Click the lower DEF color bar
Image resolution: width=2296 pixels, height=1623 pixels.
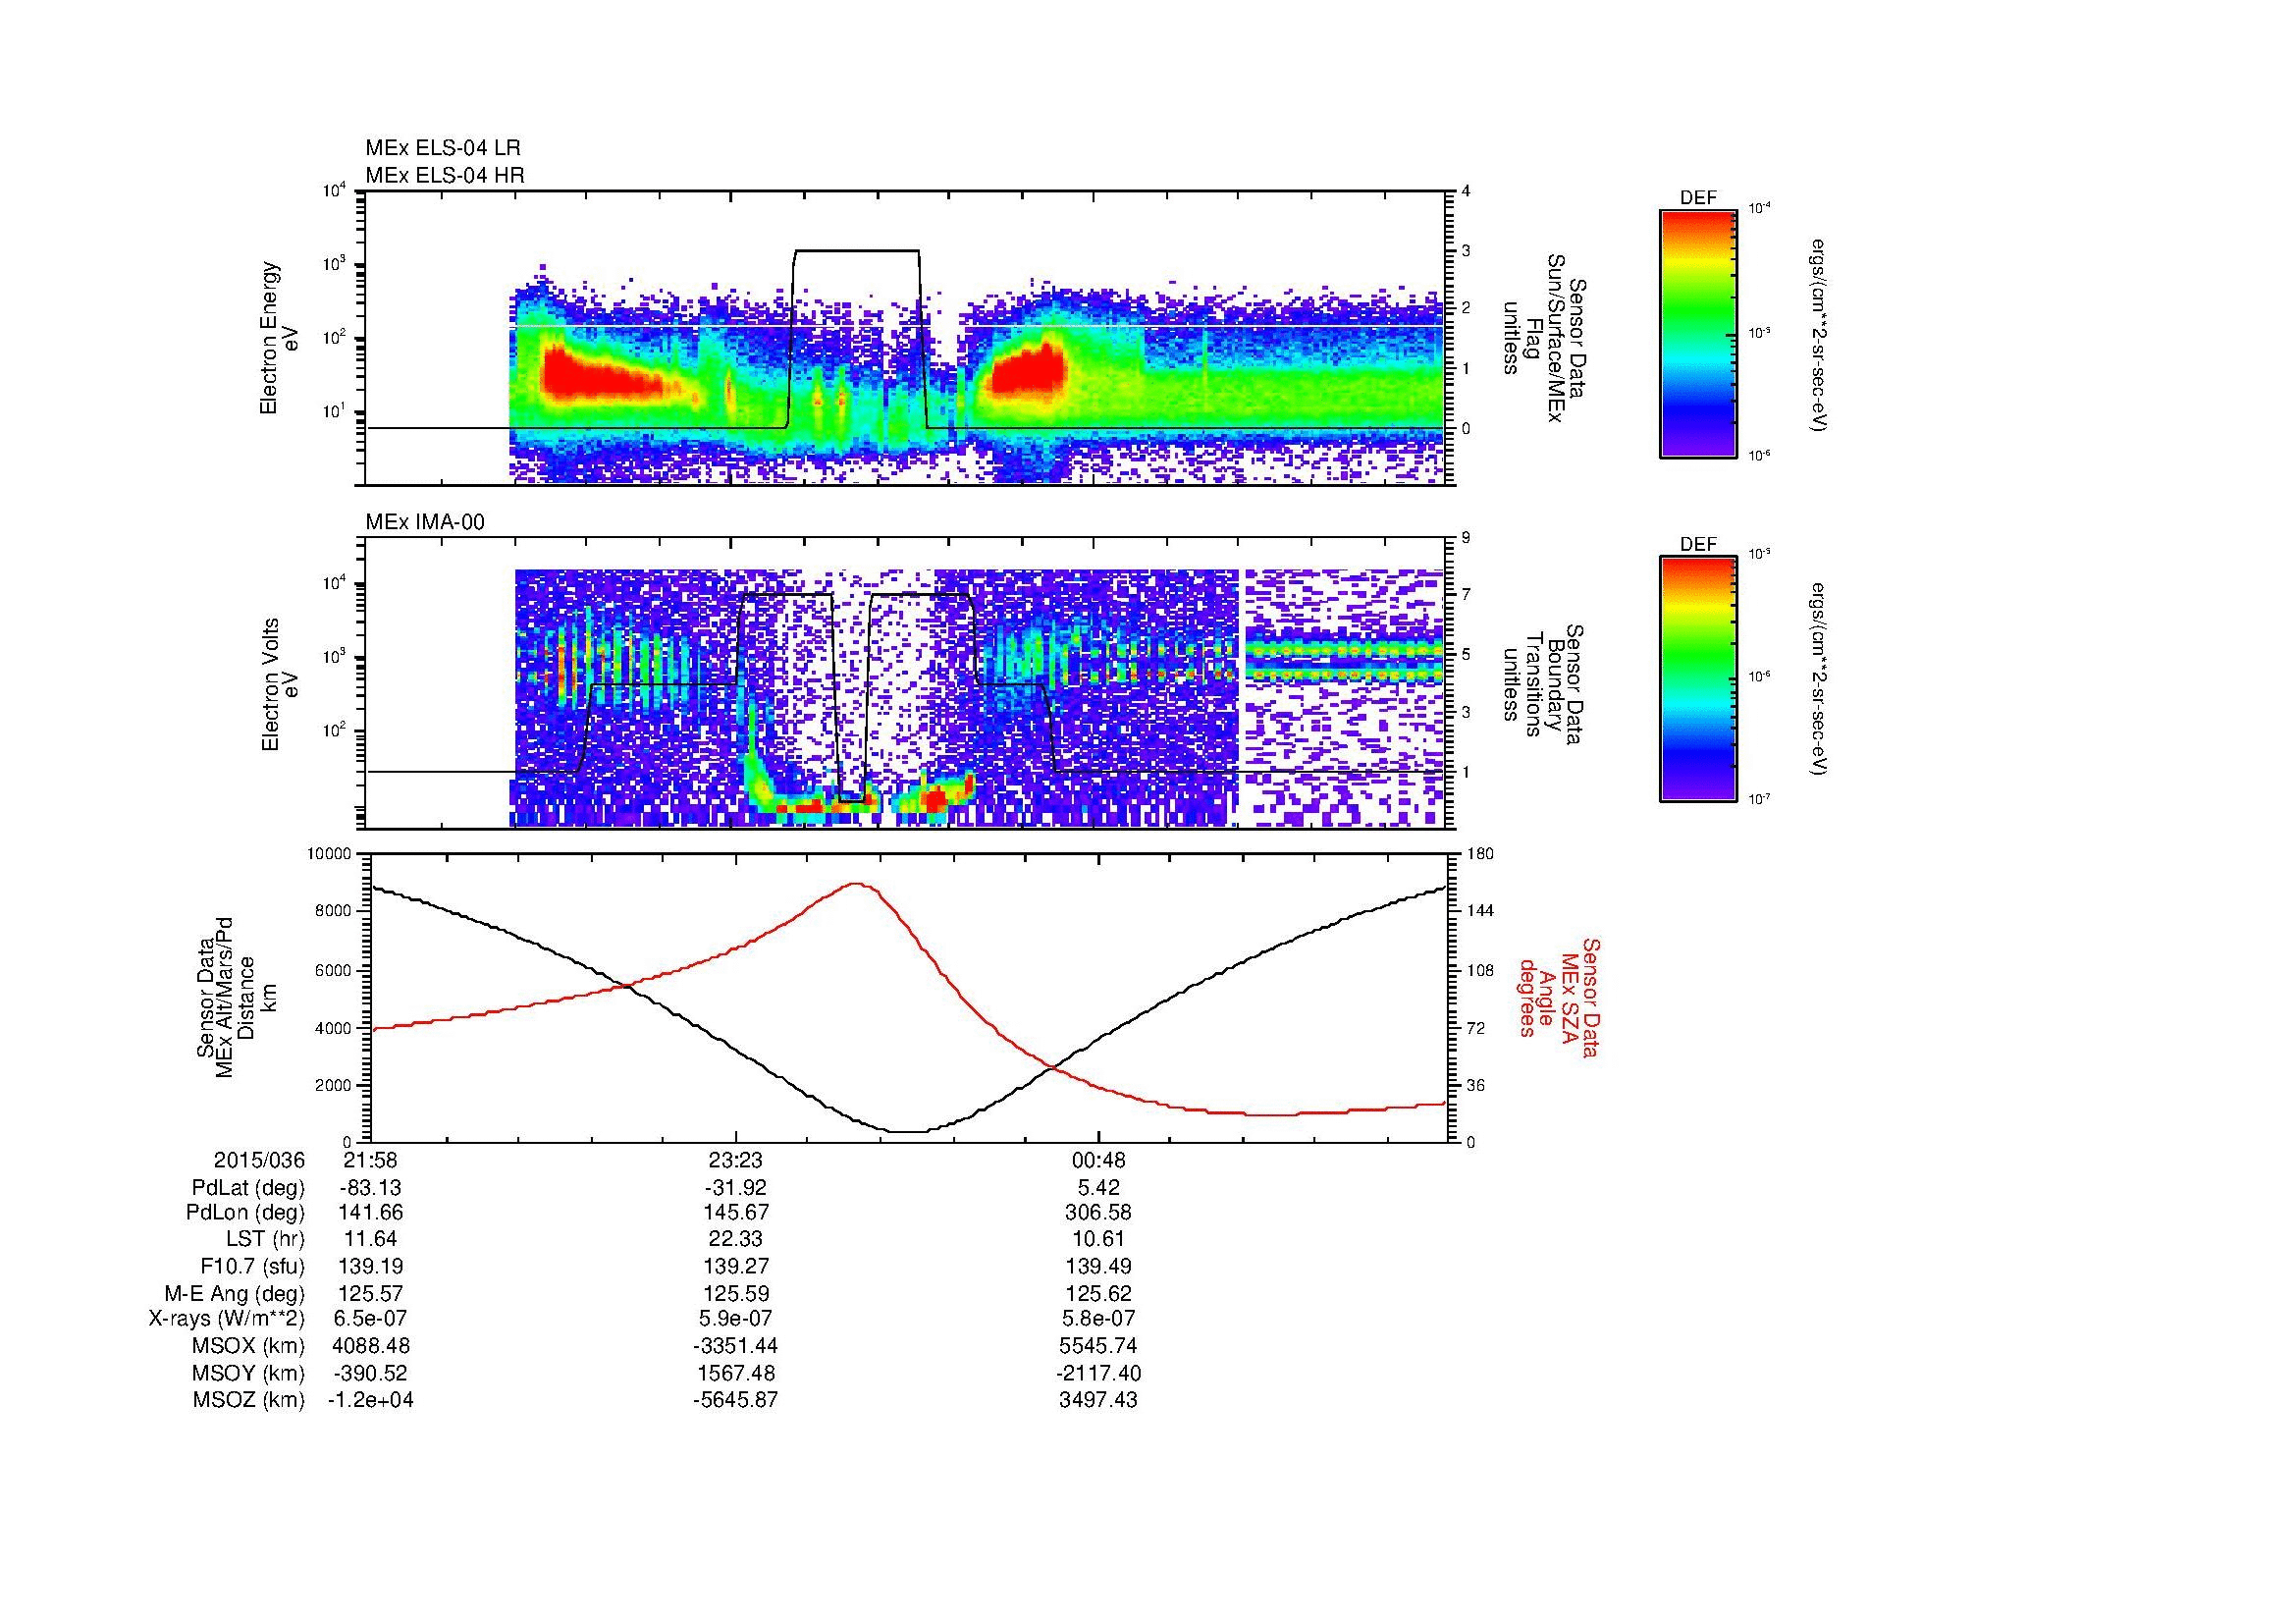pyautogui.click(x=1698, y=679)
